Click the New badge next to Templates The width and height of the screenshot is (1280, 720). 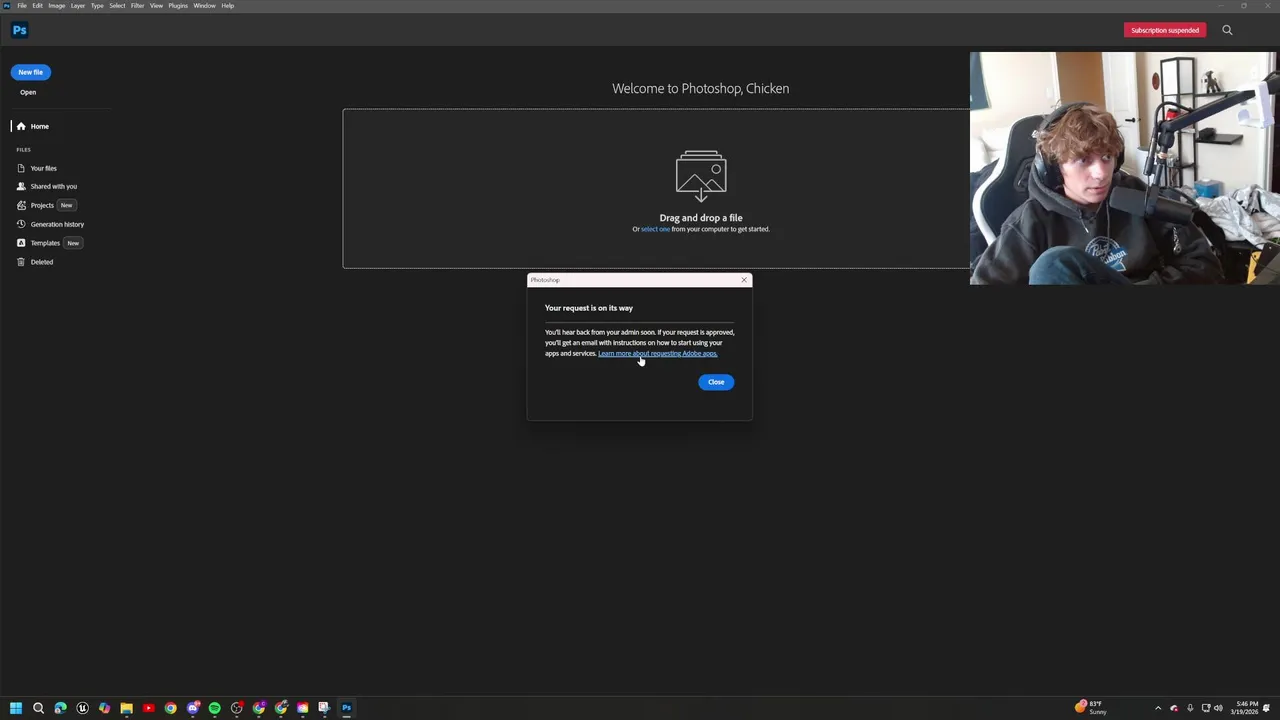(x=73, y=243)
